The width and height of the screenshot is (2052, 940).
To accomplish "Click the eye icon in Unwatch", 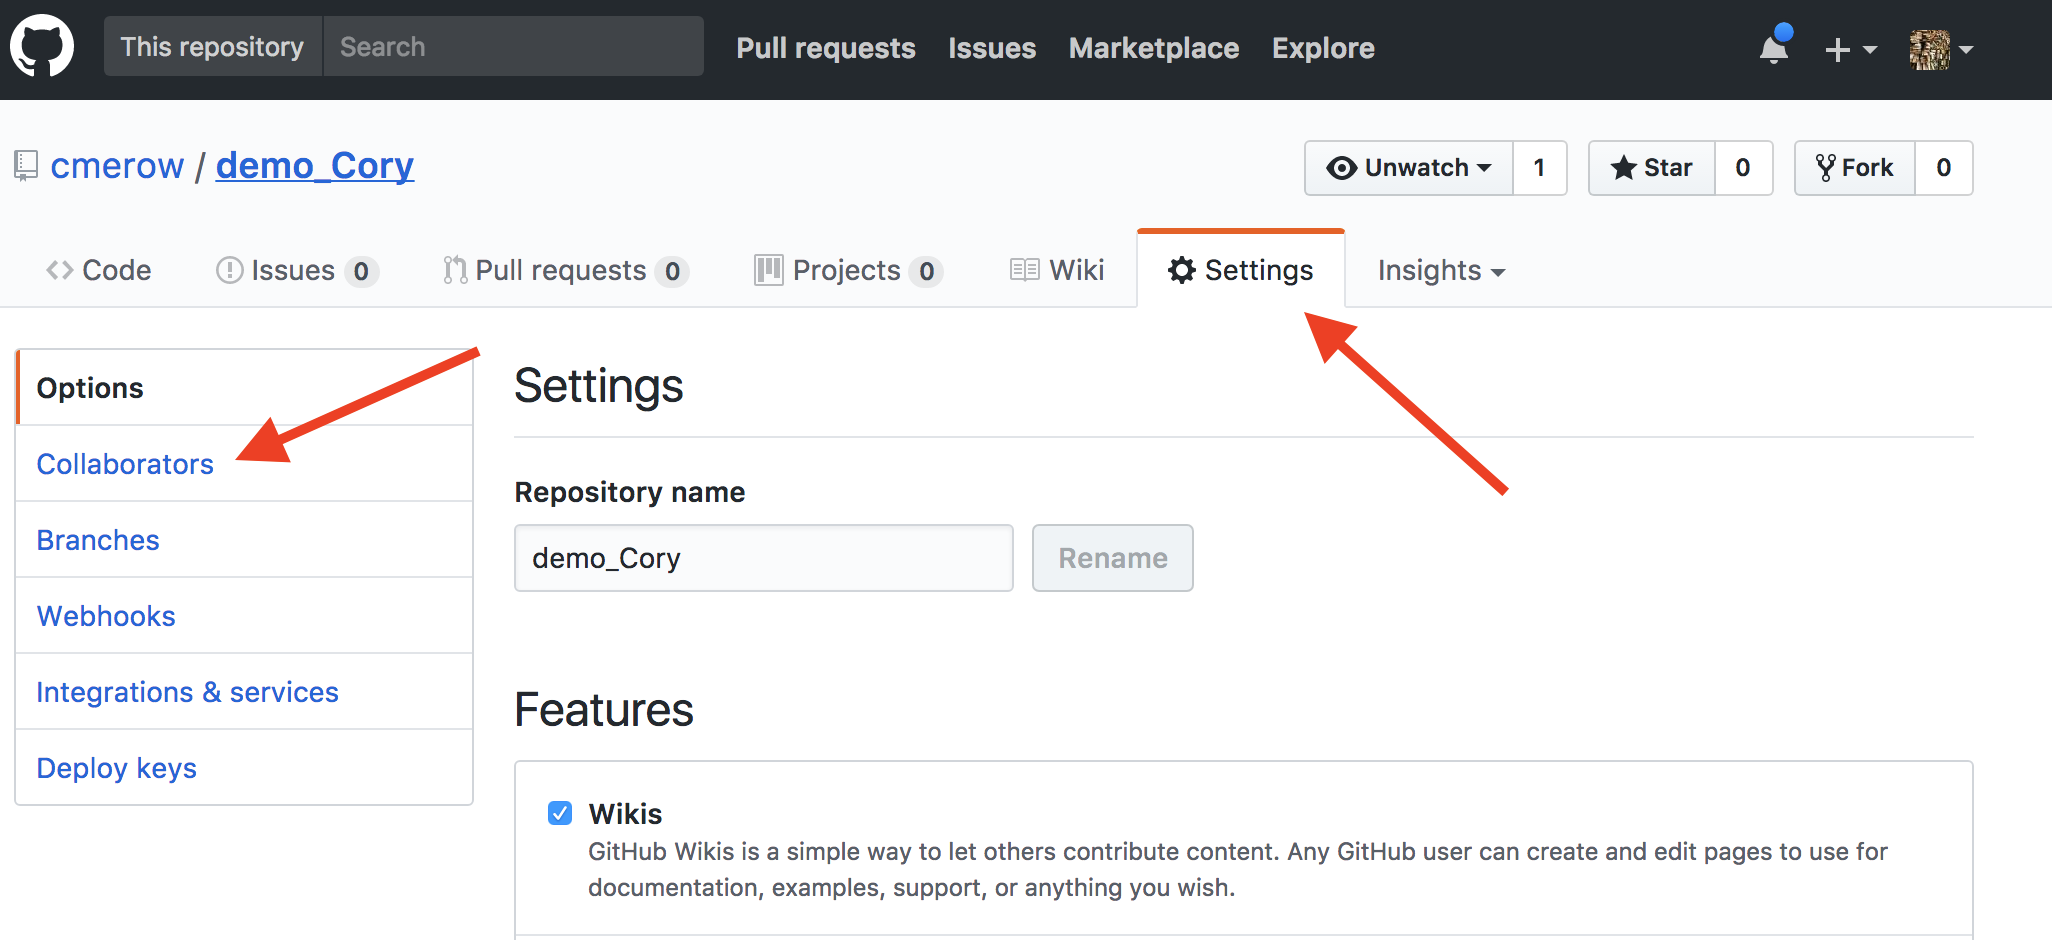I will pos(1342,168).
